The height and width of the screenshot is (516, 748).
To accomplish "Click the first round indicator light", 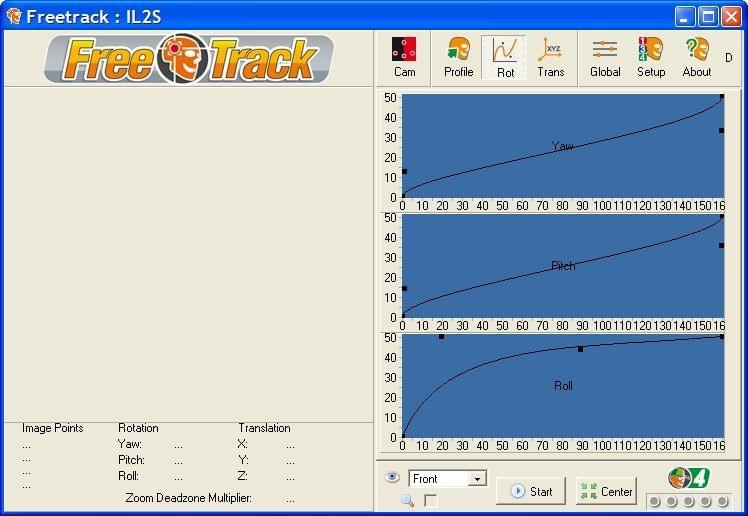I will click(654, 501).
